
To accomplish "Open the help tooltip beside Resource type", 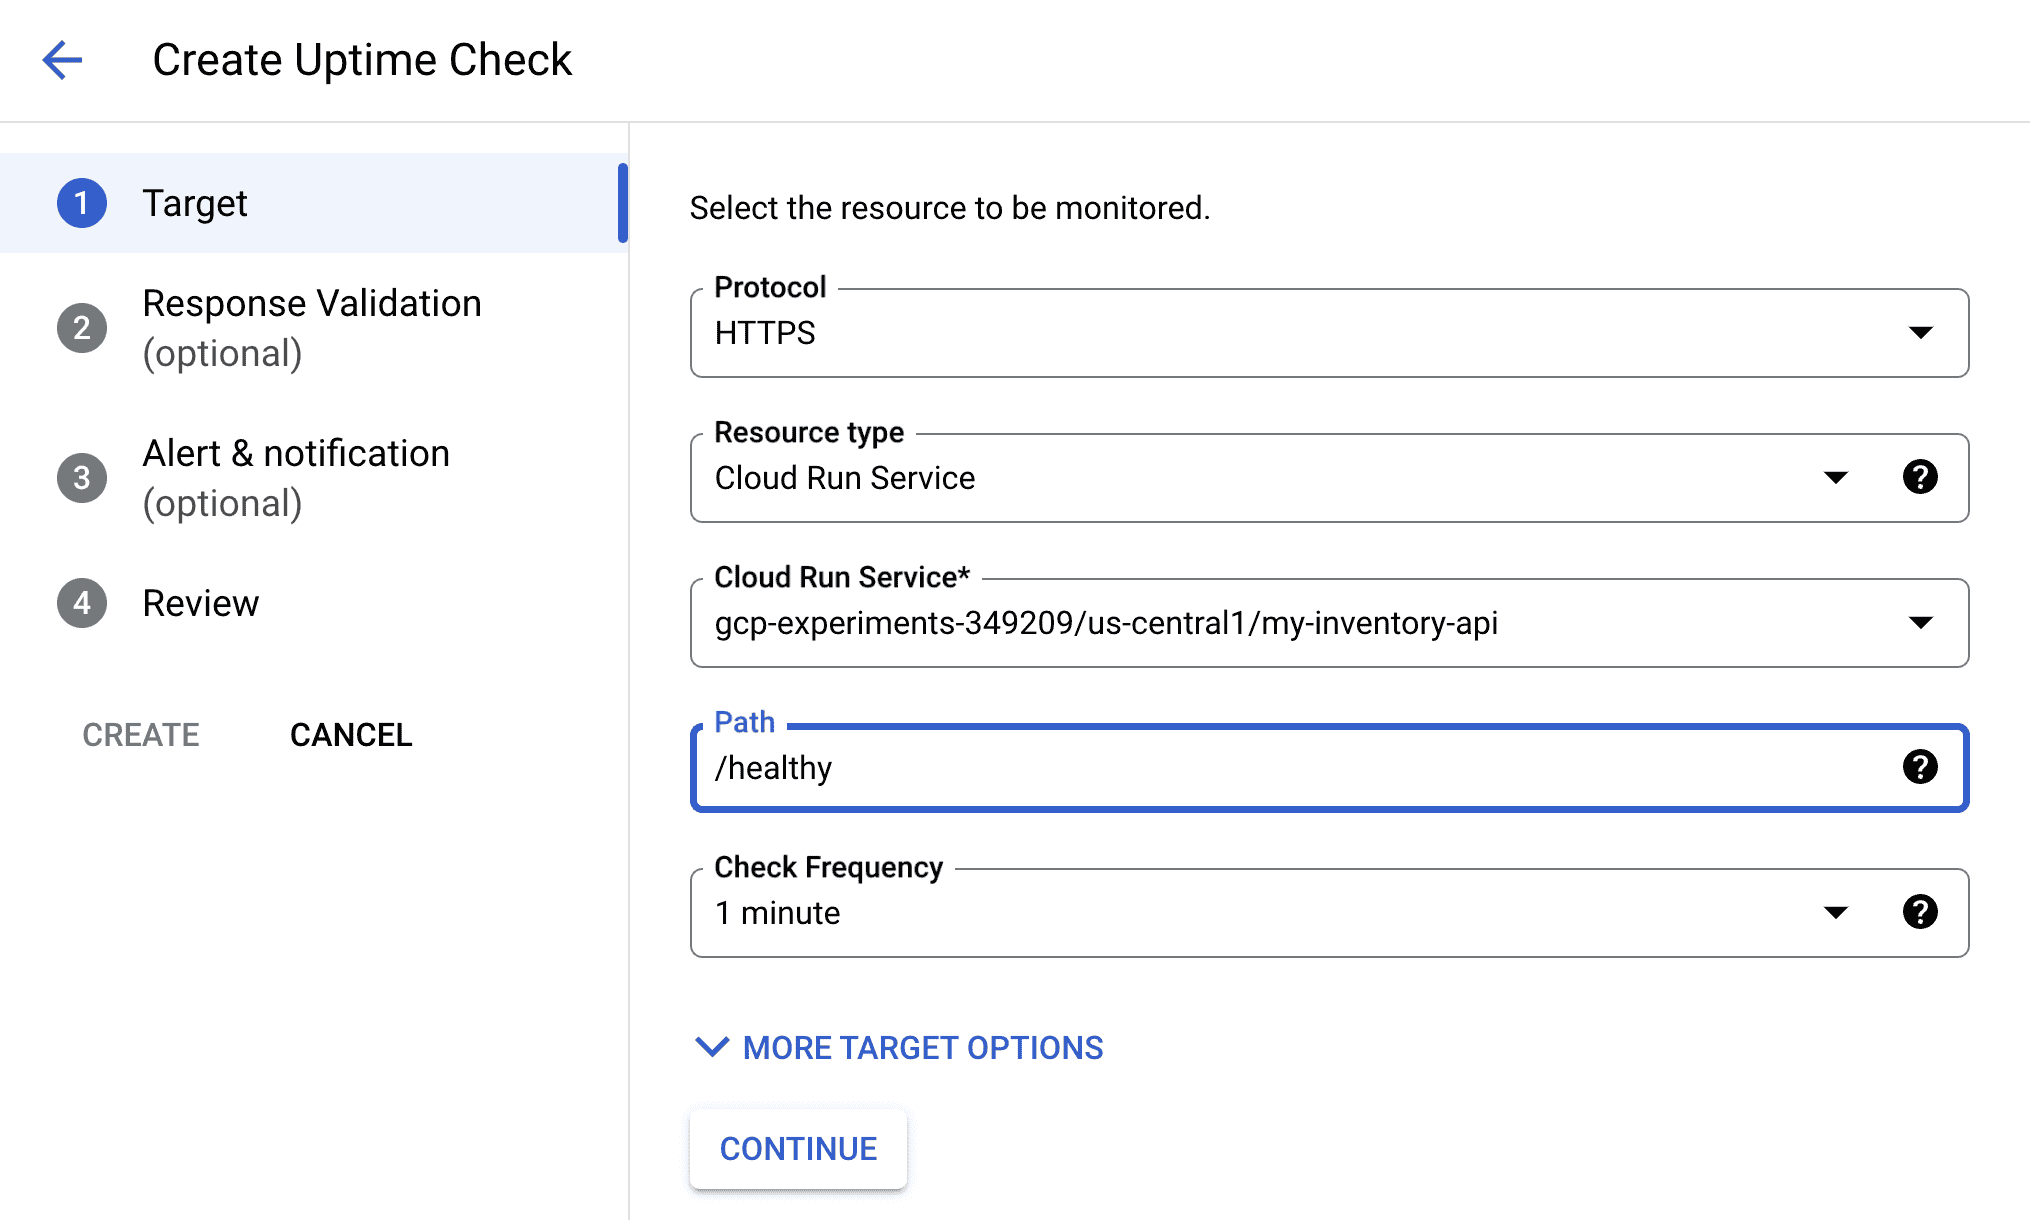I will coord(1920,478).
